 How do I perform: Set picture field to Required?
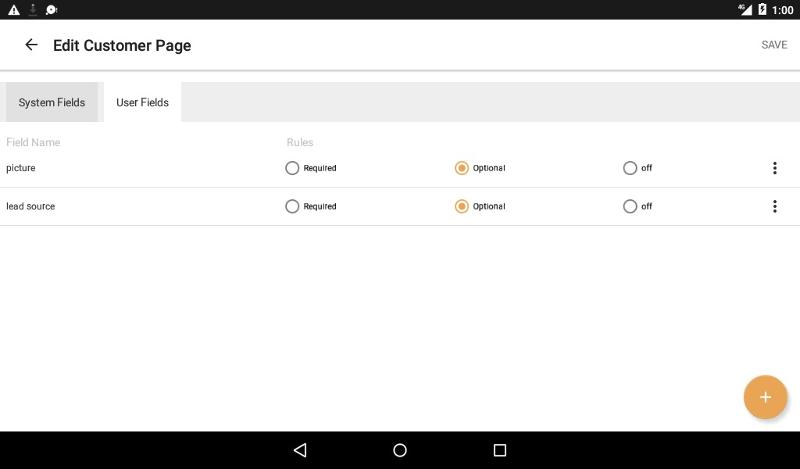click(311, 168)
